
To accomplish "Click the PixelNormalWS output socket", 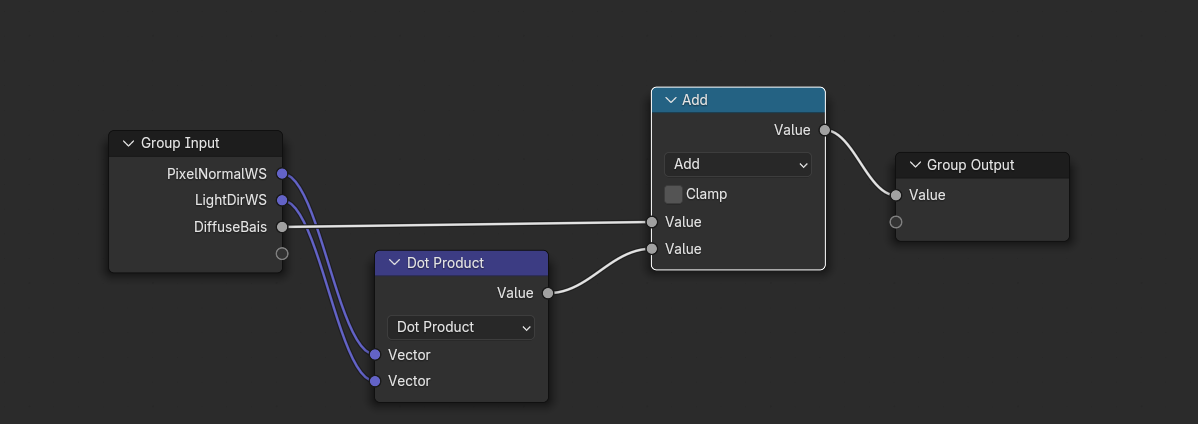I will pyautogui.click(x=282, y=174).
